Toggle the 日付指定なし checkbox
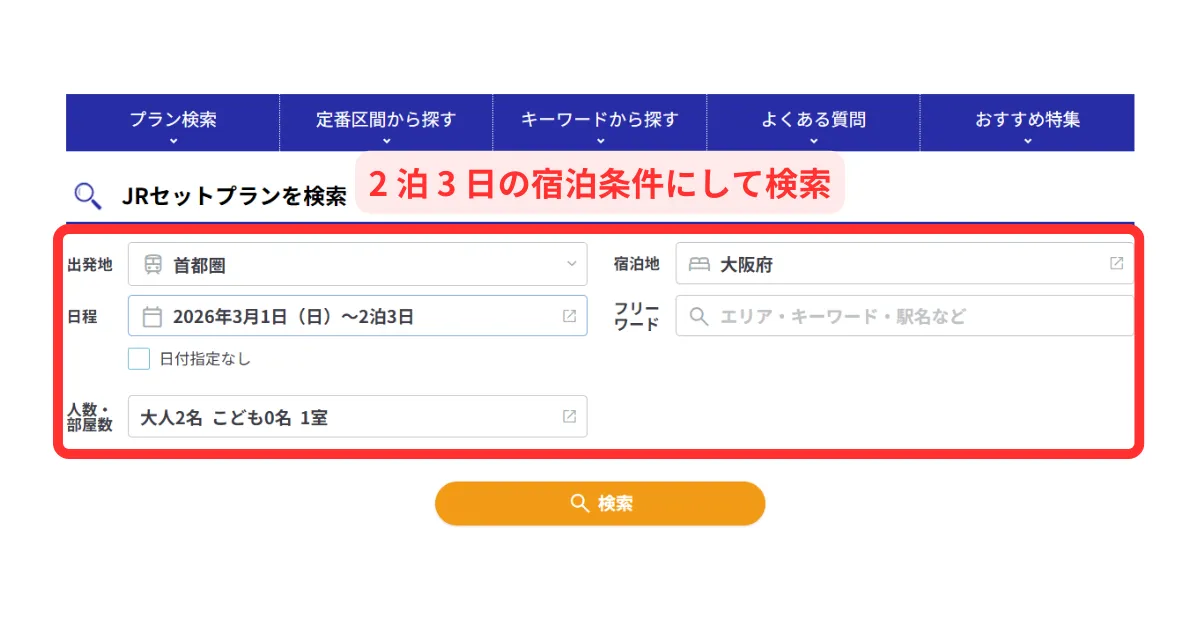Viewport: 1200px width, 630px height. click(139, 359)
